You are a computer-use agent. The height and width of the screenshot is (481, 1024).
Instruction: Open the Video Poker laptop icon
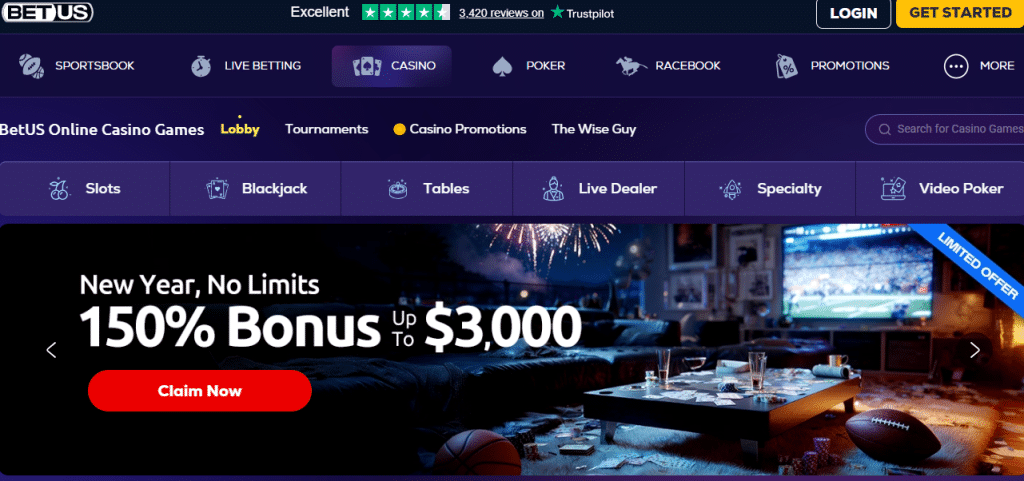(x=893, y=189)
